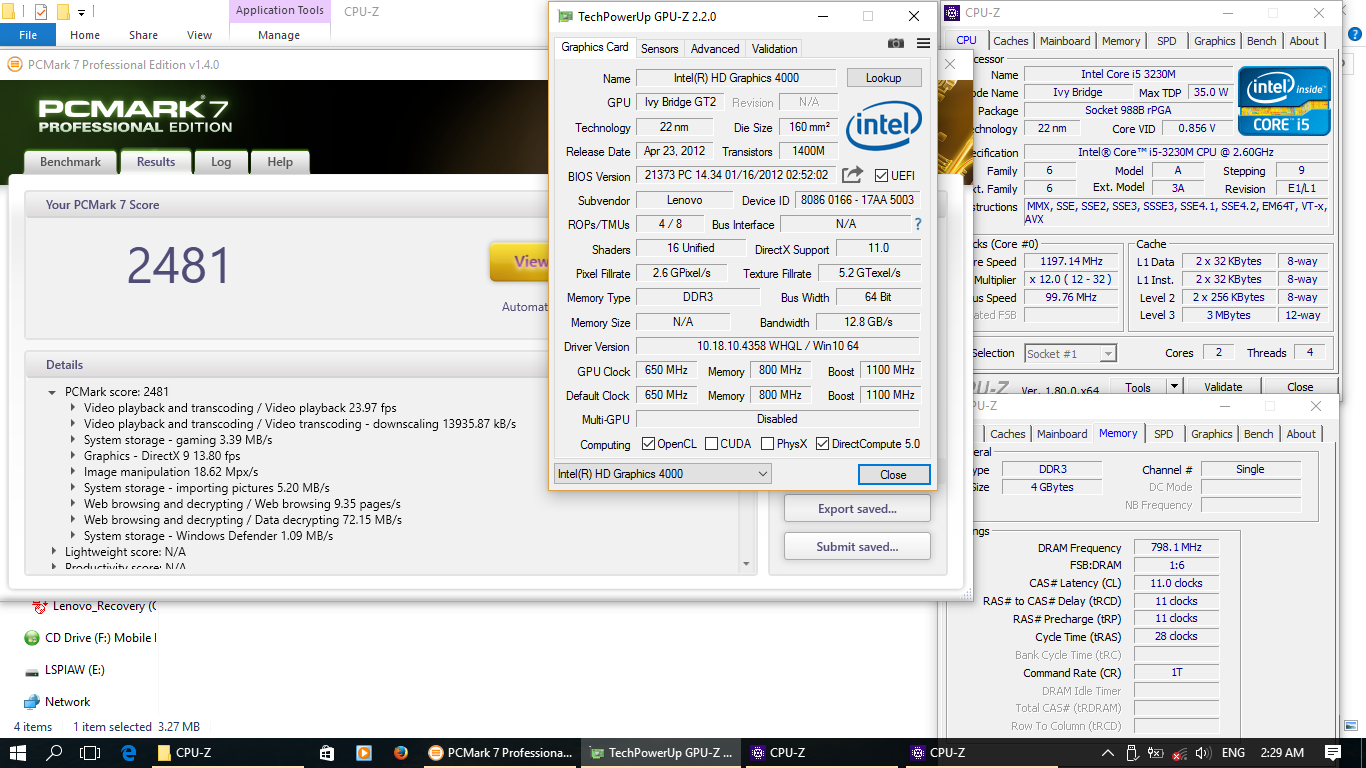Open the Action Center notifications icon
Viewport: 1366px width, 768px height.
click(x=1332, y=753)
